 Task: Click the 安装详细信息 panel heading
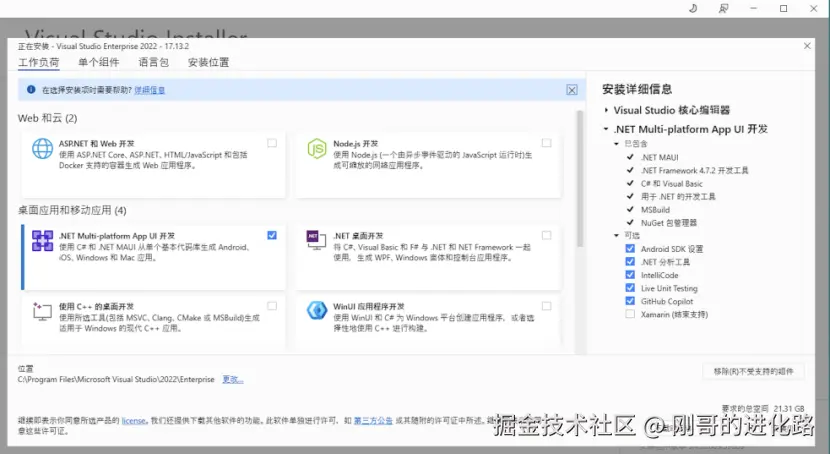tap(637, 89)
